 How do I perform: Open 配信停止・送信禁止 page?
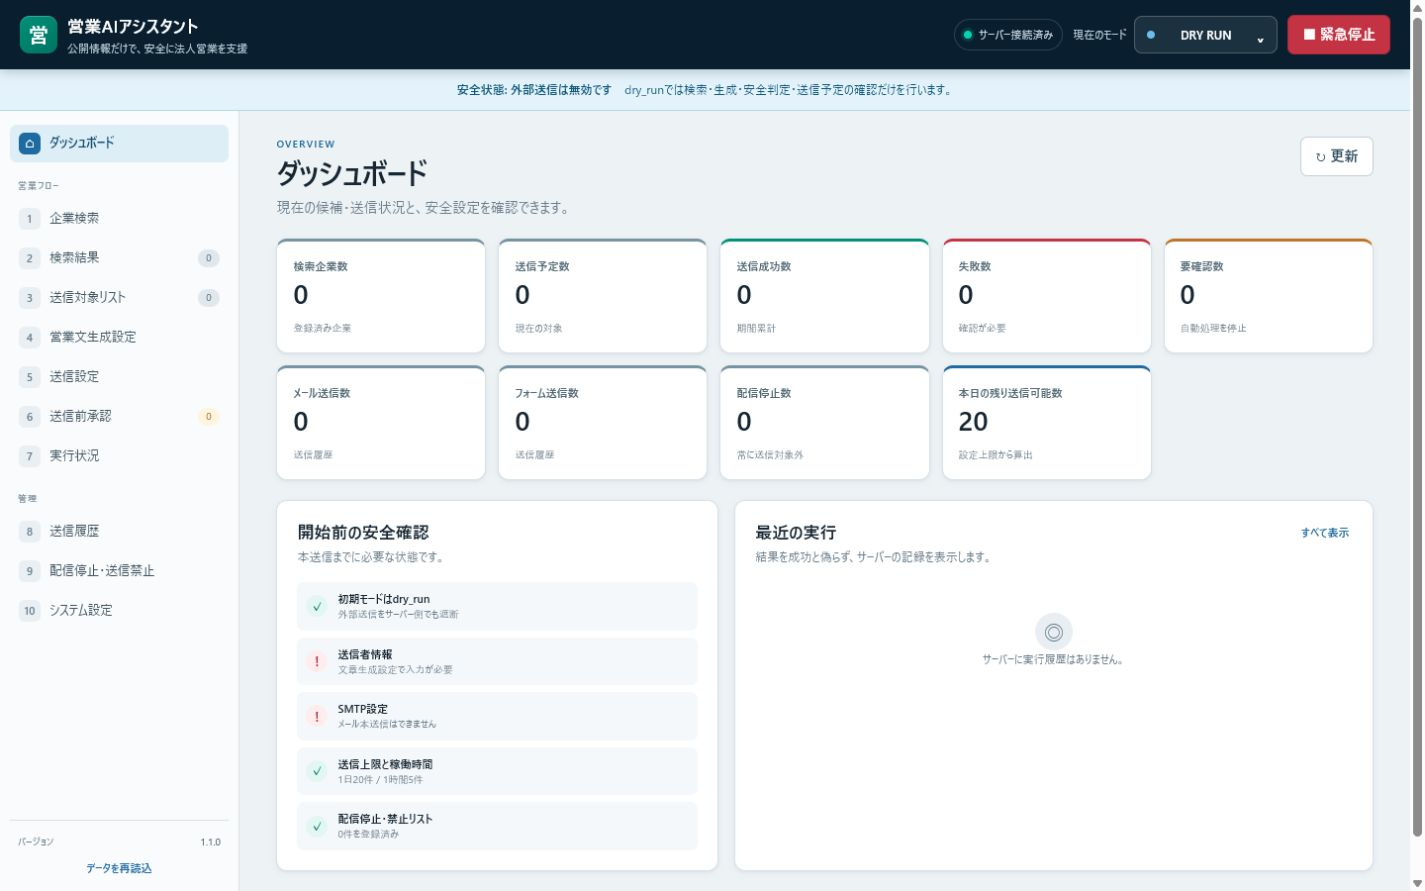pos(119,571)
